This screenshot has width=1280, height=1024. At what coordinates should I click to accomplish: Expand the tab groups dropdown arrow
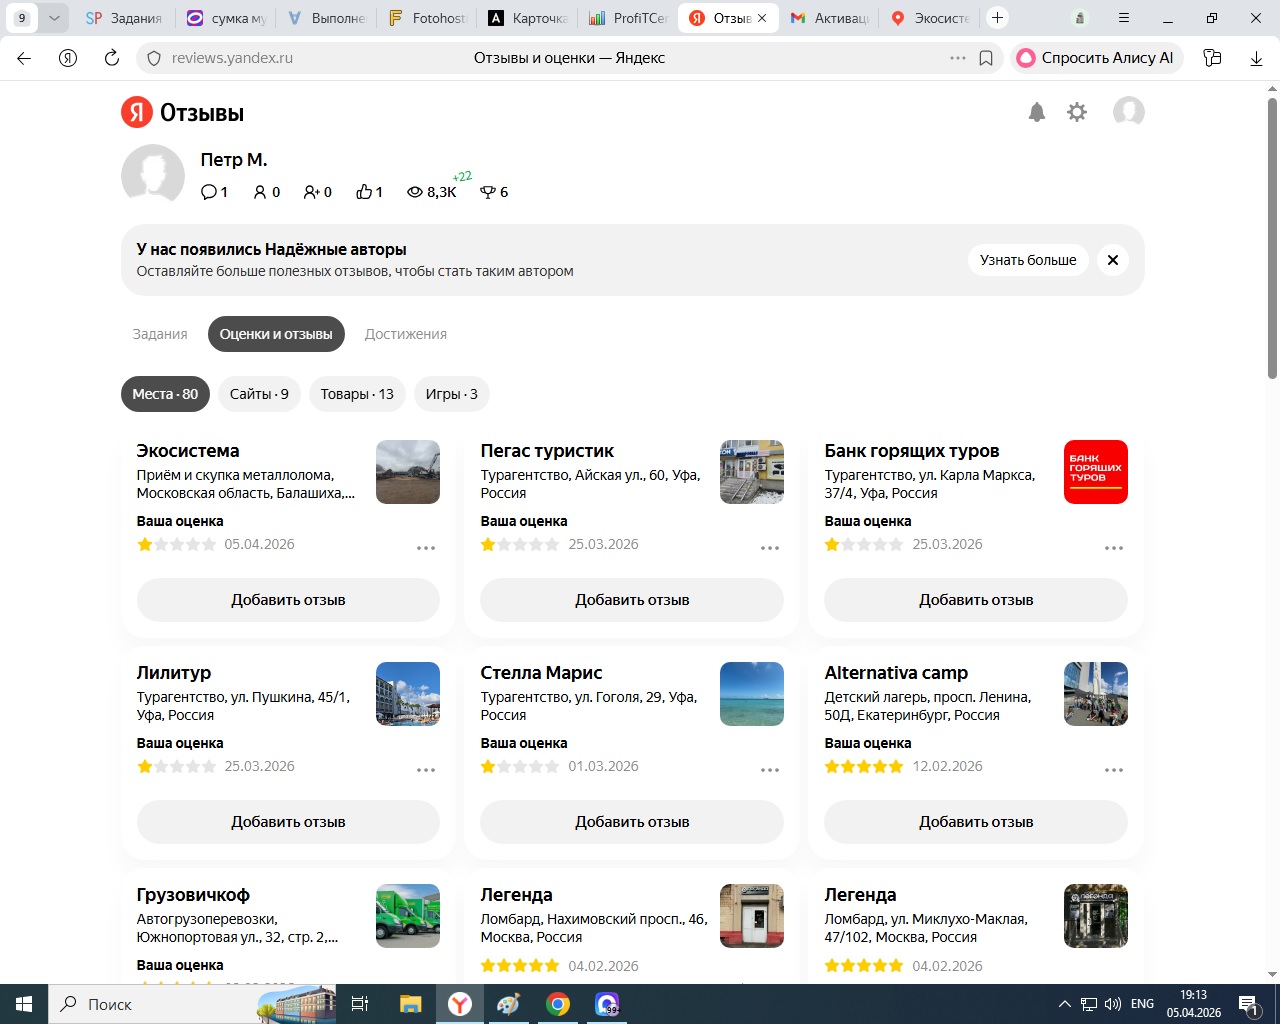[x=54, y=18]
